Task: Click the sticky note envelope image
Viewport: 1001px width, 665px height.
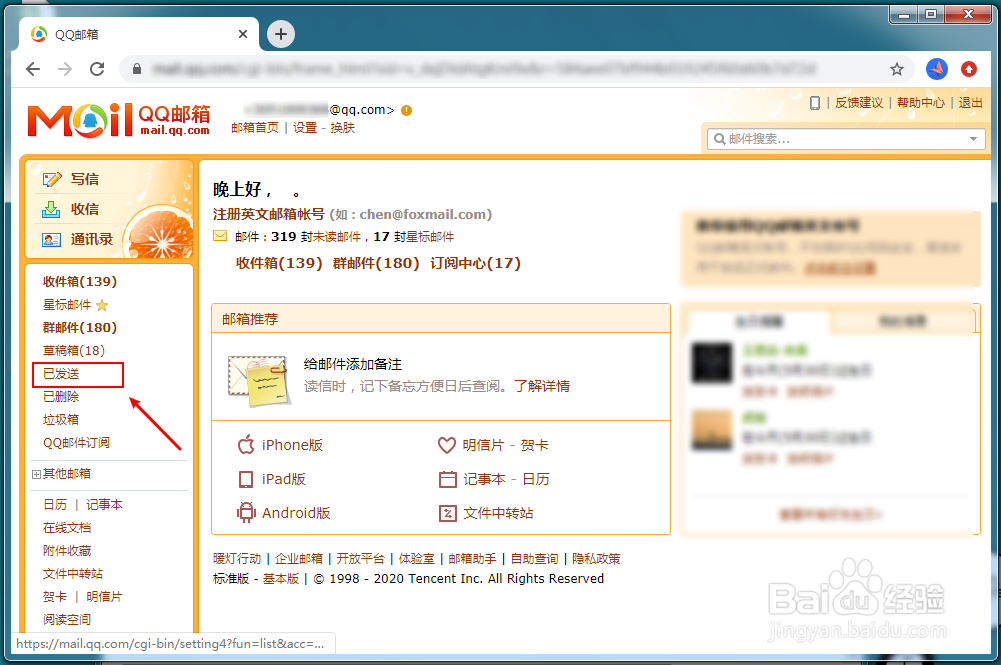Action: tap(259, 380)
